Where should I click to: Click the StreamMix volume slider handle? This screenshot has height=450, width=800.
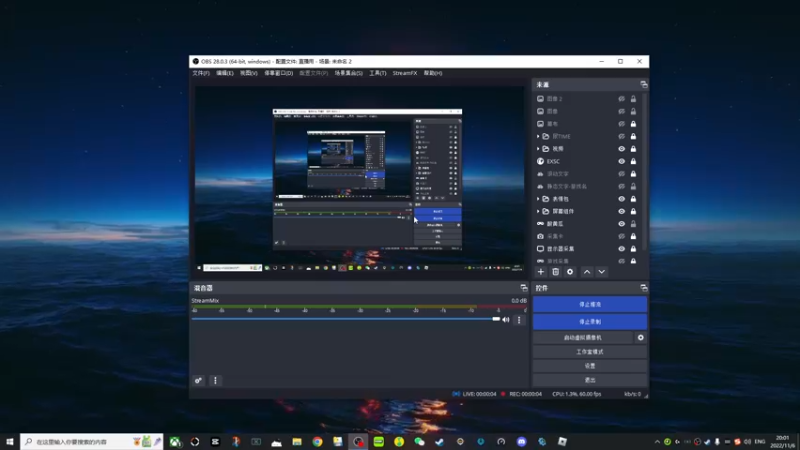click(496, 319)
